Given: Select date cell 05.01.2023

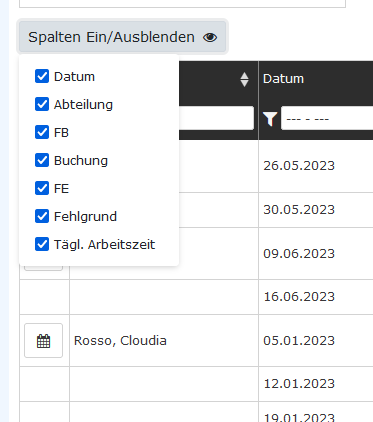Looking at the screenshot, I should (x=299, y=341).
